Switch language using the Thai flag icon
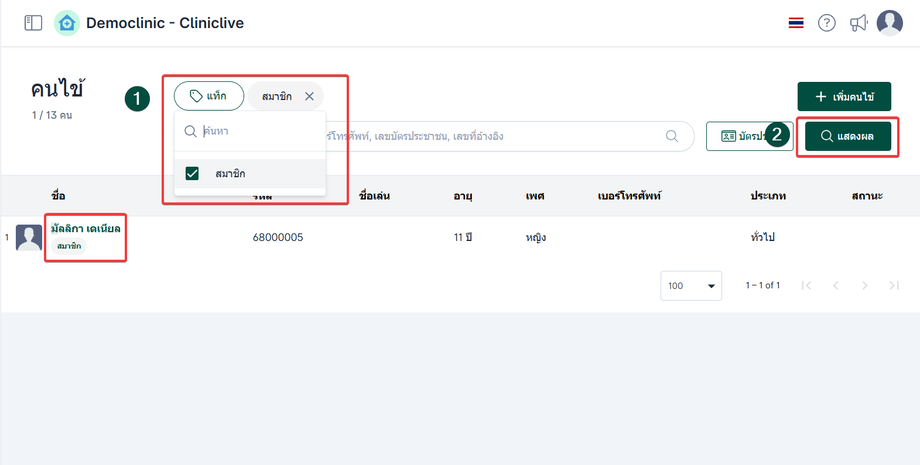 (x=796, y=23)
